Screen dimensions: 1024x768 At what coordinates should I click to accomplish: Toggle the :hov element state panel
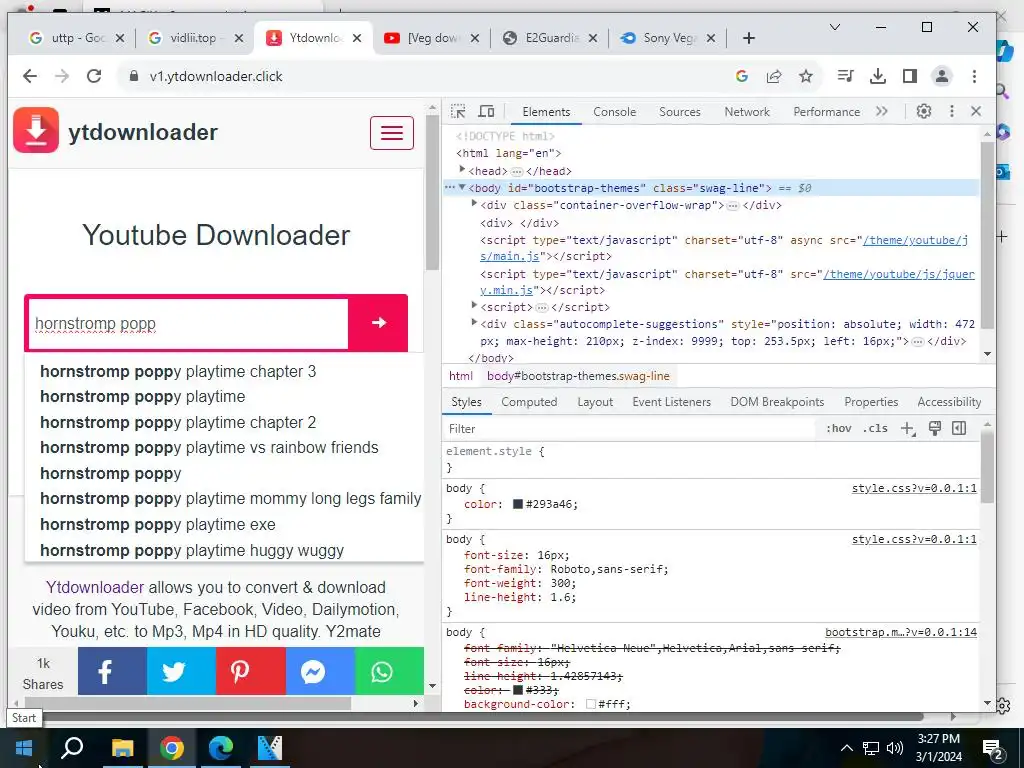coord(839,428)
